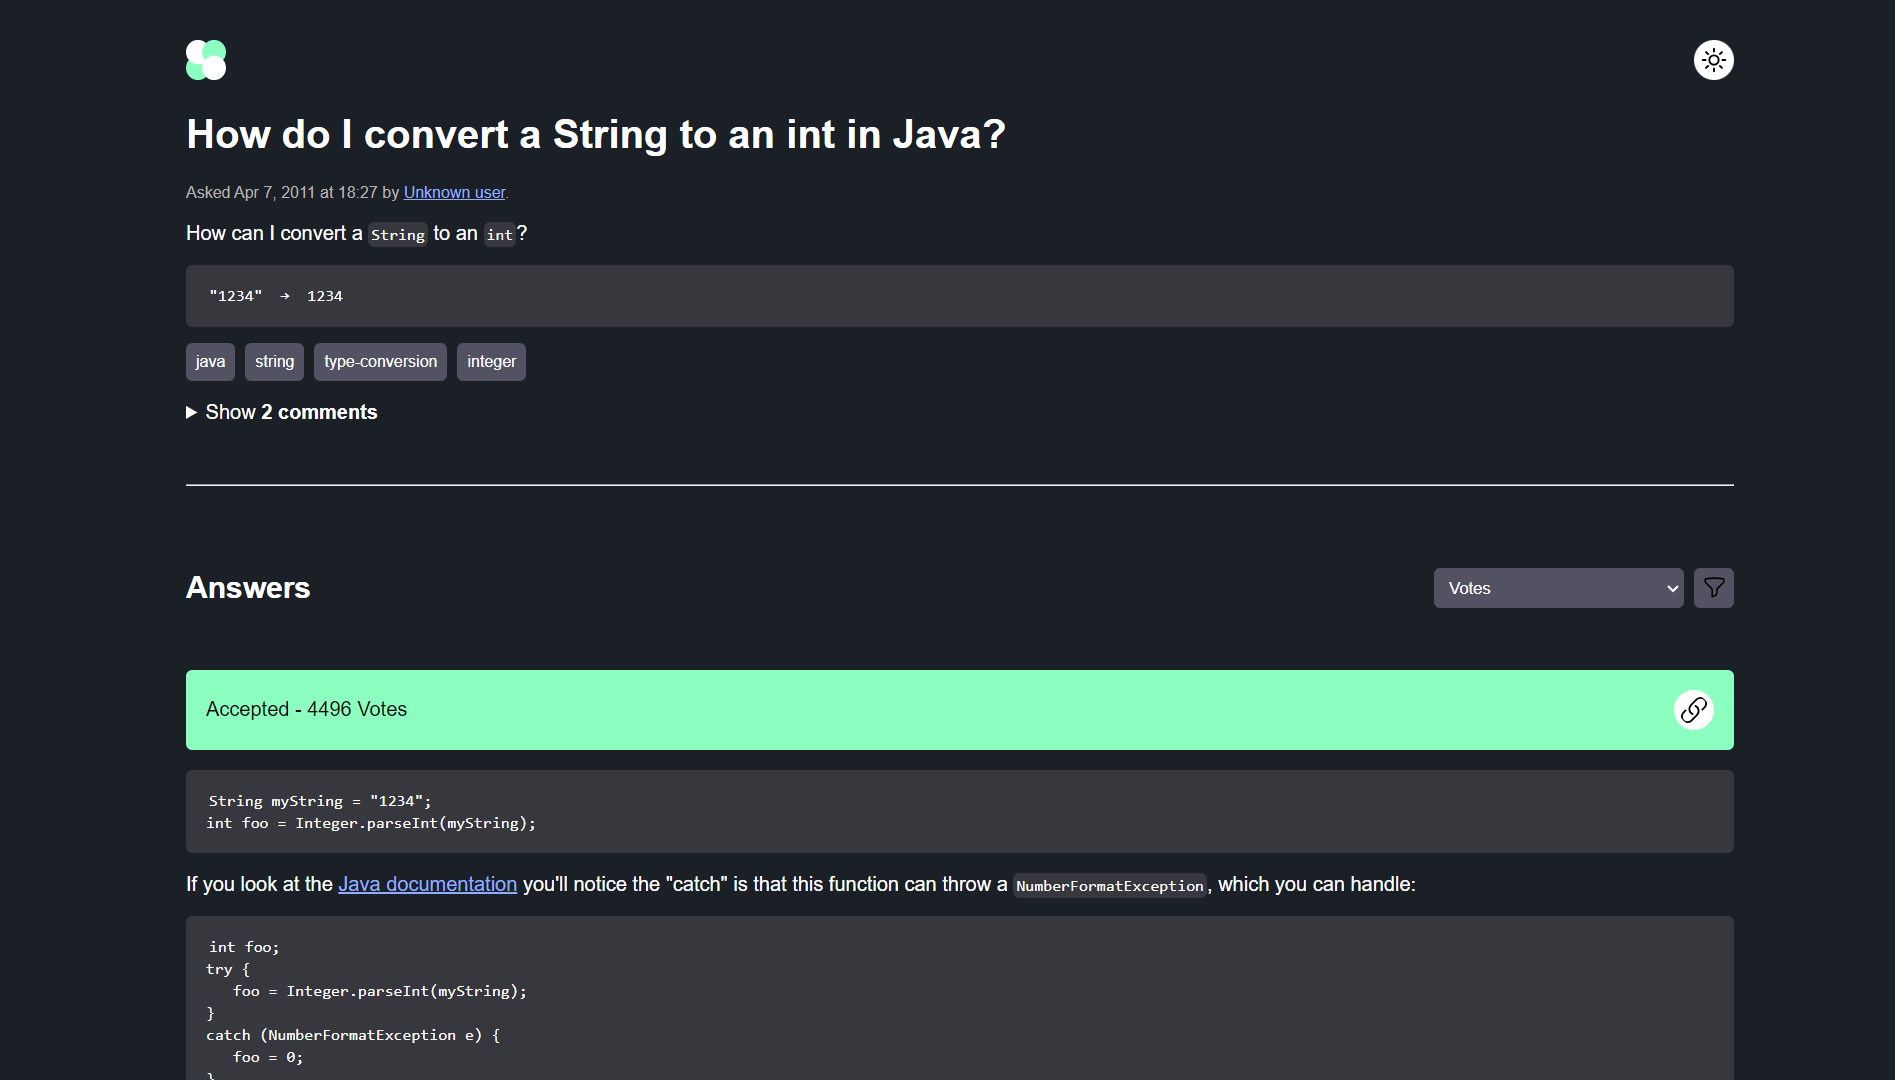Click the Answers section heading
This screenshot has width=1895, height=1080.
(248, 588)
